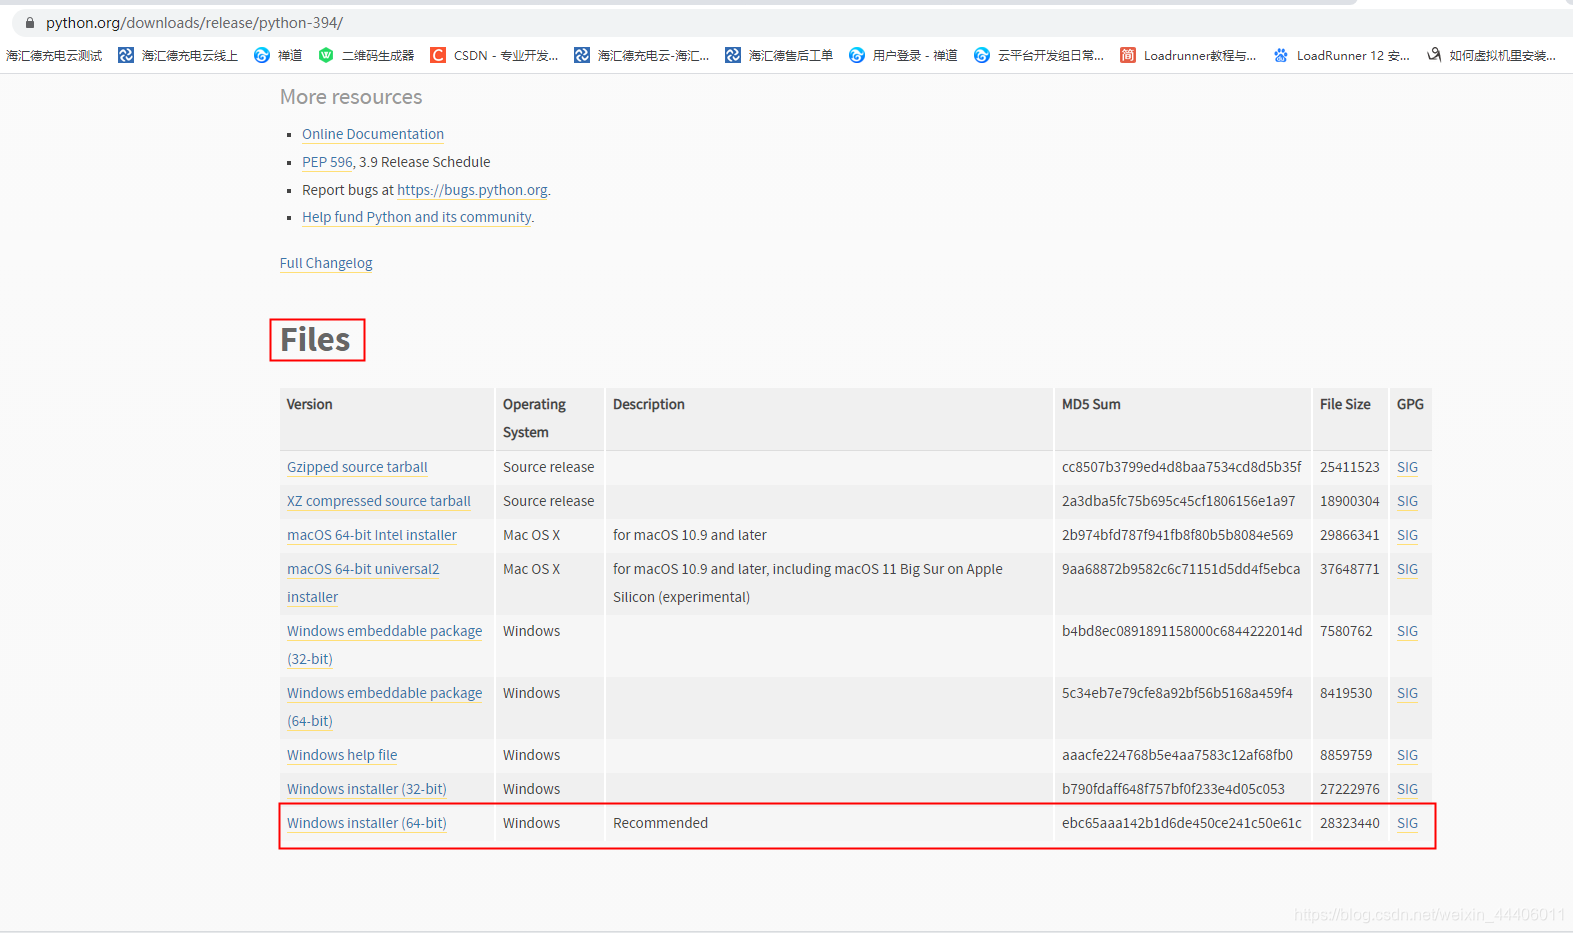This screenshot has width=1573, height=933.
Task: Open the Online Documentation link
Action: [x=373, y=134]
